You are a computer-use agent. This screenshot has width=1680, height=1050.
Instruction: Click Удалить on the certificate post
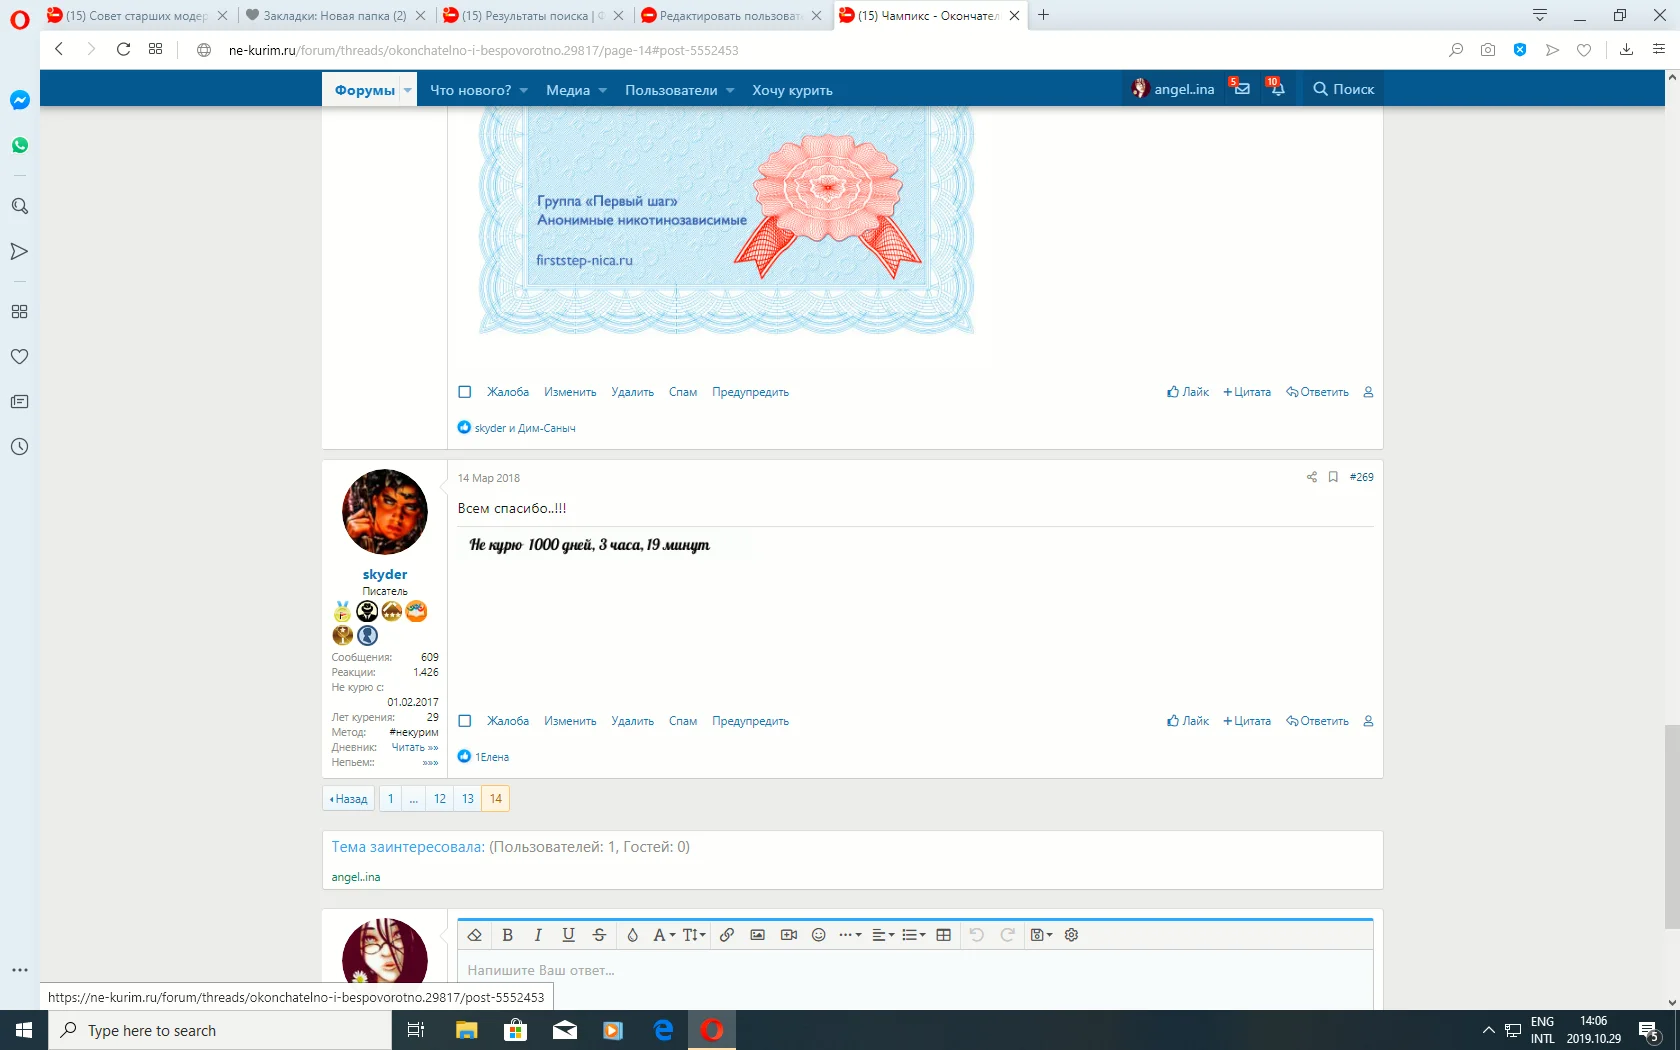[x=633, y=392]
